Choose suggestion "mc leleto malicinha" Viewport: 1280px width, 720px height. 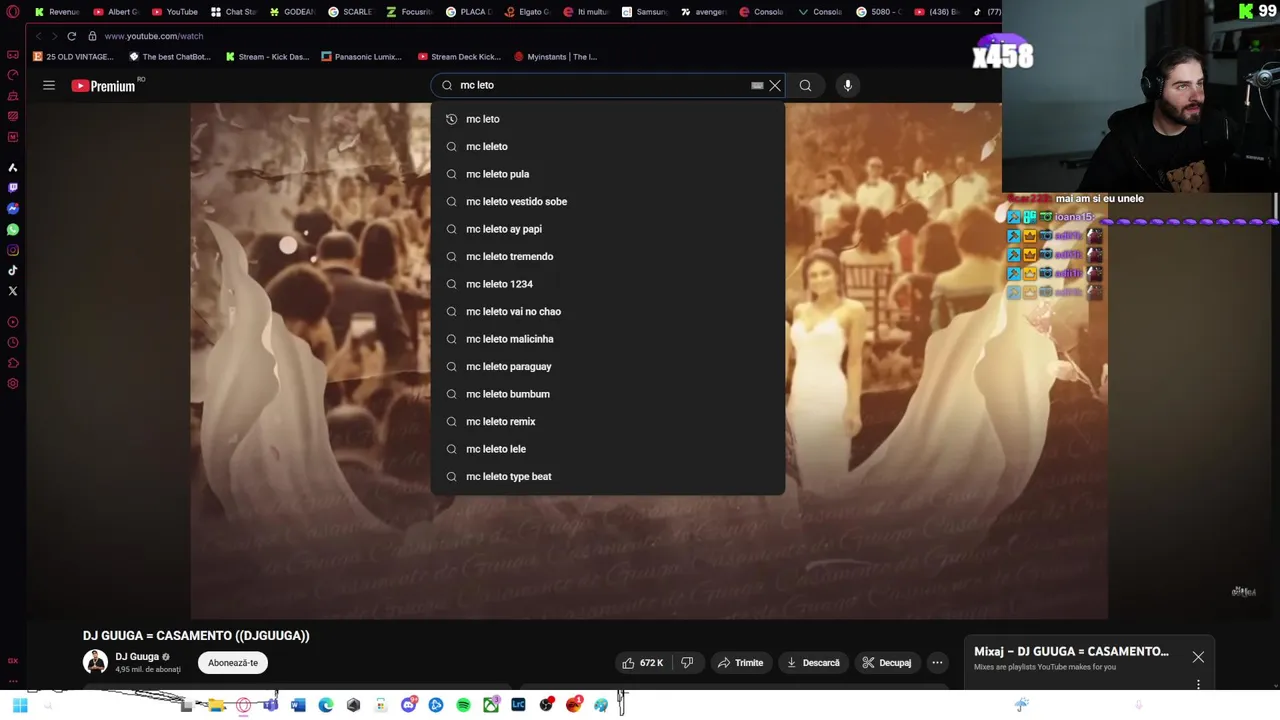(x=608, y=339)
